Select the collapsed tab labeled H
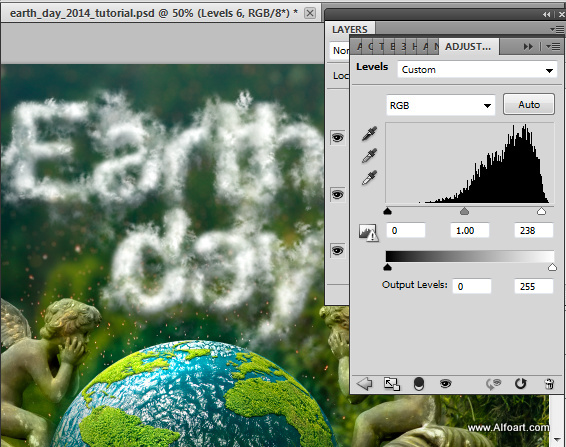 click(414, 47)
